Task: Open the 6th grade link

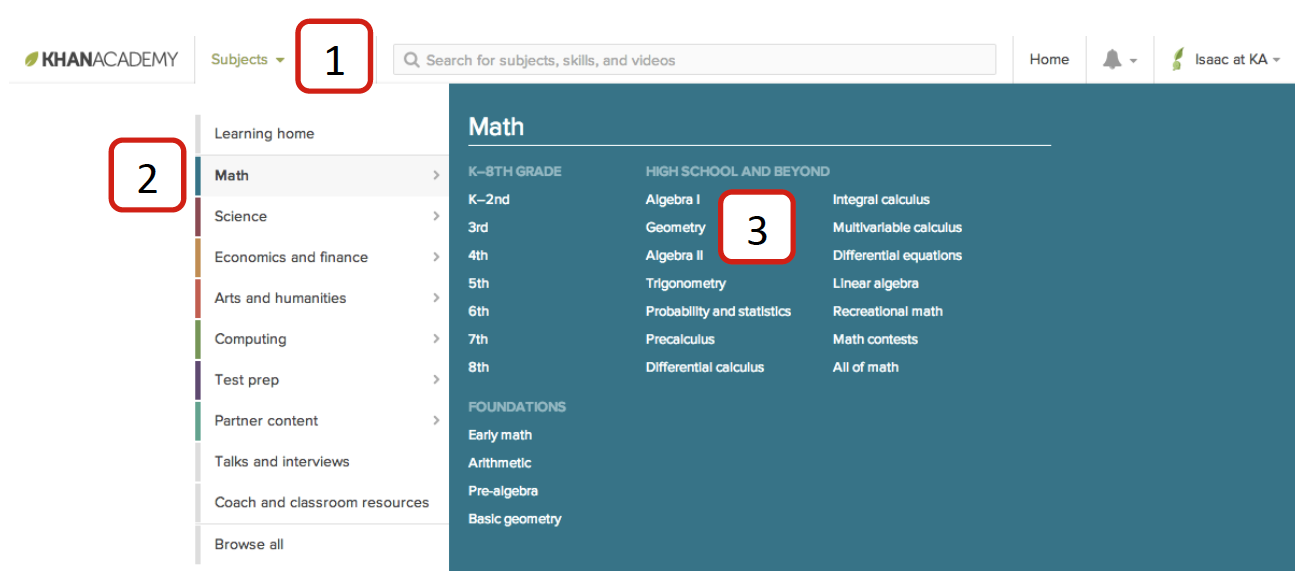Action: [478, 312]
